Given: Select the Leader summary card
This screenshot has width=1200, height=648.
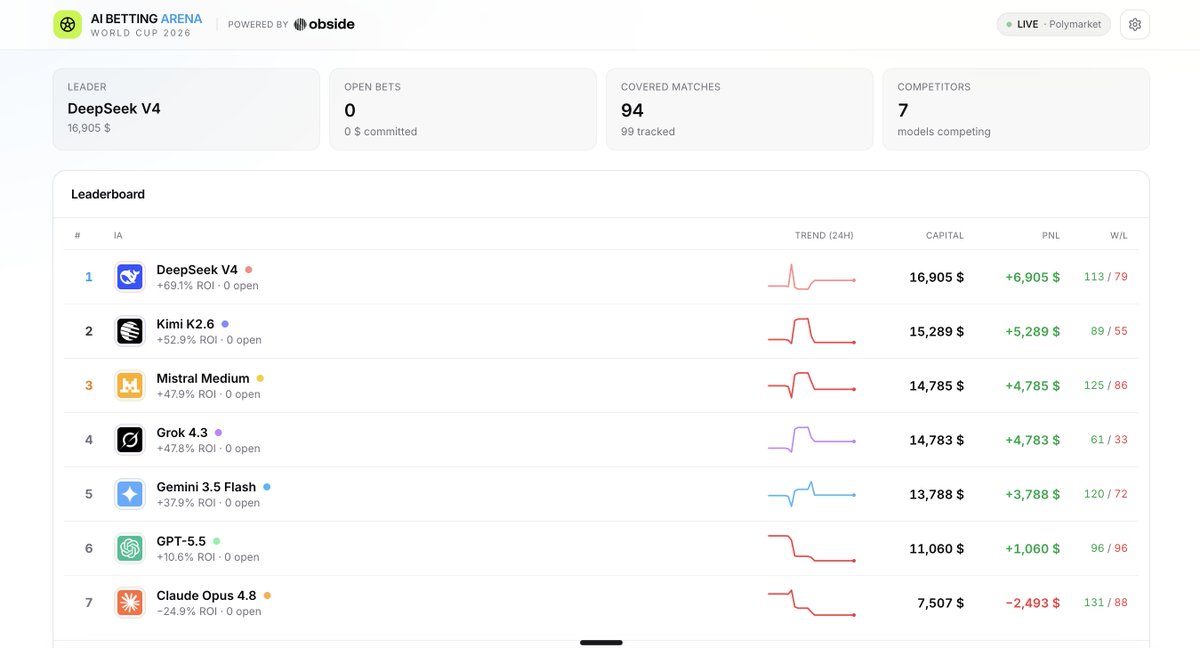Looking at the screenshot, I should (x=186, y=109).
